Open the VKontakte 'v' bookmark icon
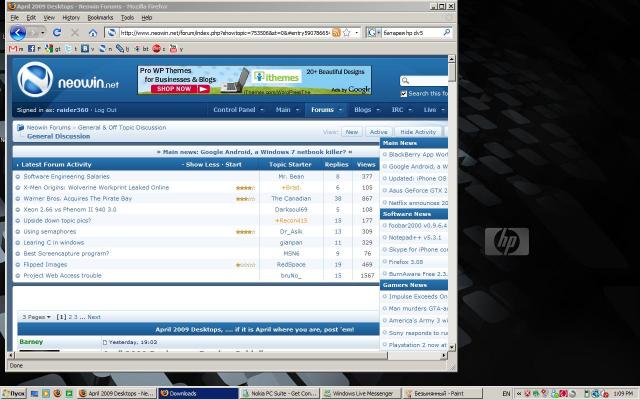The image size is (640, 400). 84,49
